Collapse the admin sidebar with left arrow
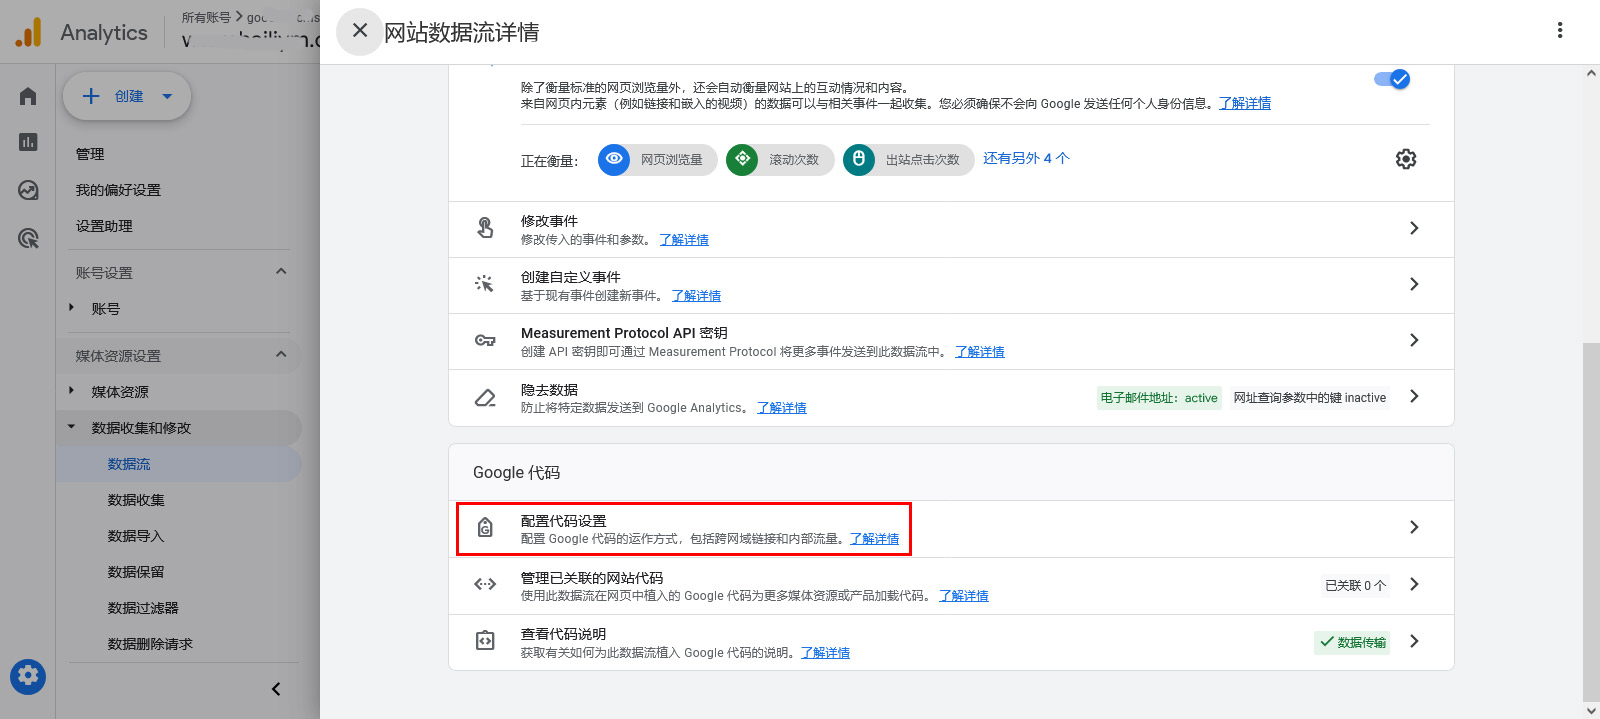1600x719 pixels. point(276,689)
